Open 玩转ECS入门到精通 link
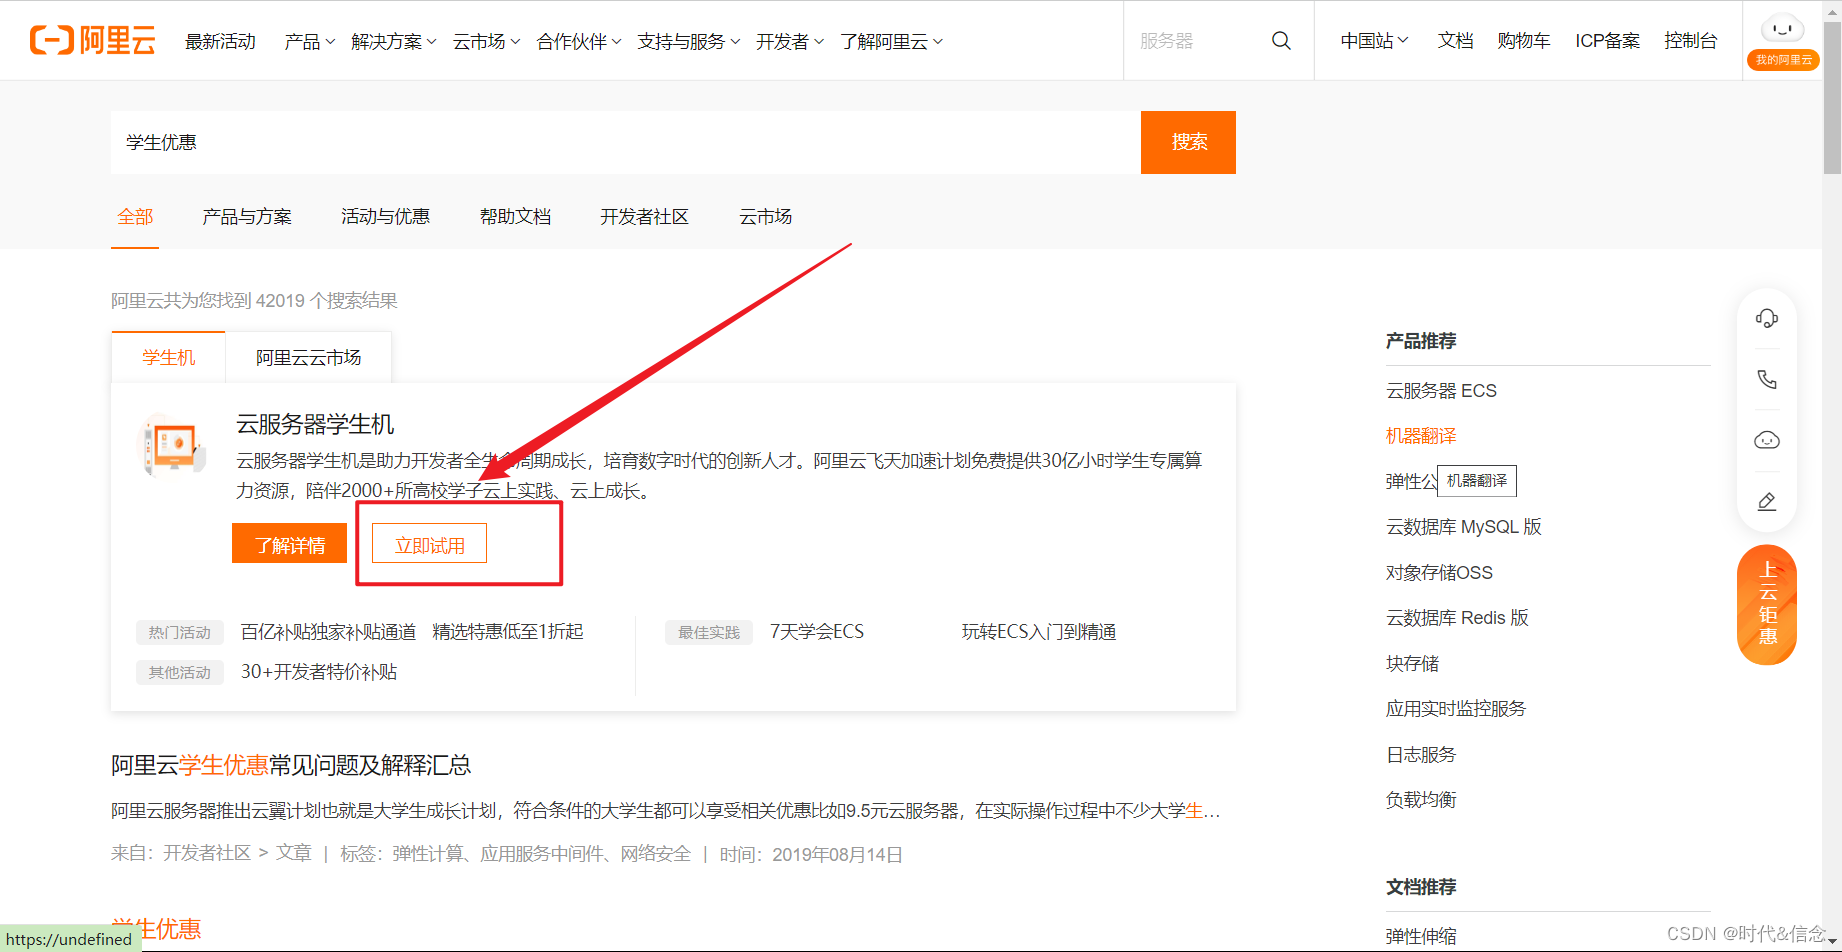 click(x=1039, y=632)
